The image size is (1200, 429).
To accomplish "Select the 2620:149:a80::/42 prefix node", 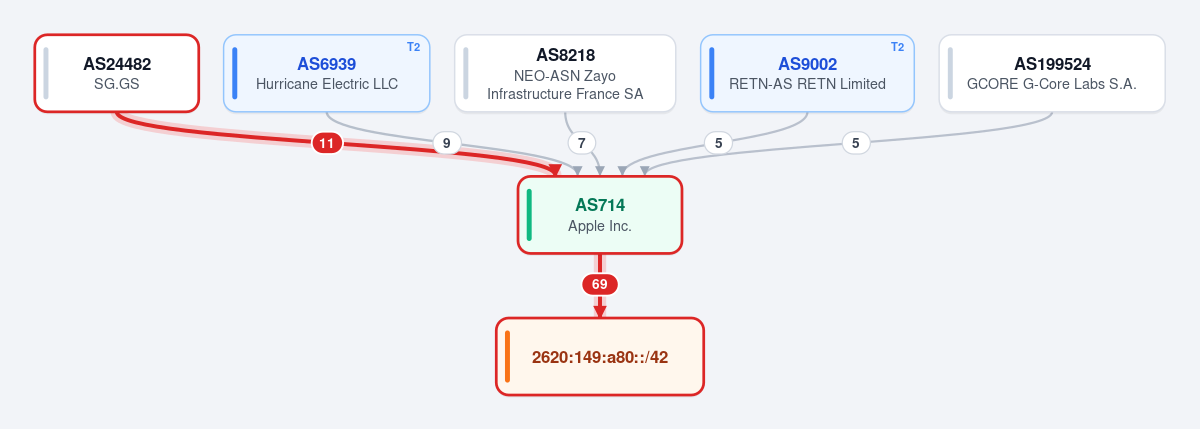I will point(600,357).
